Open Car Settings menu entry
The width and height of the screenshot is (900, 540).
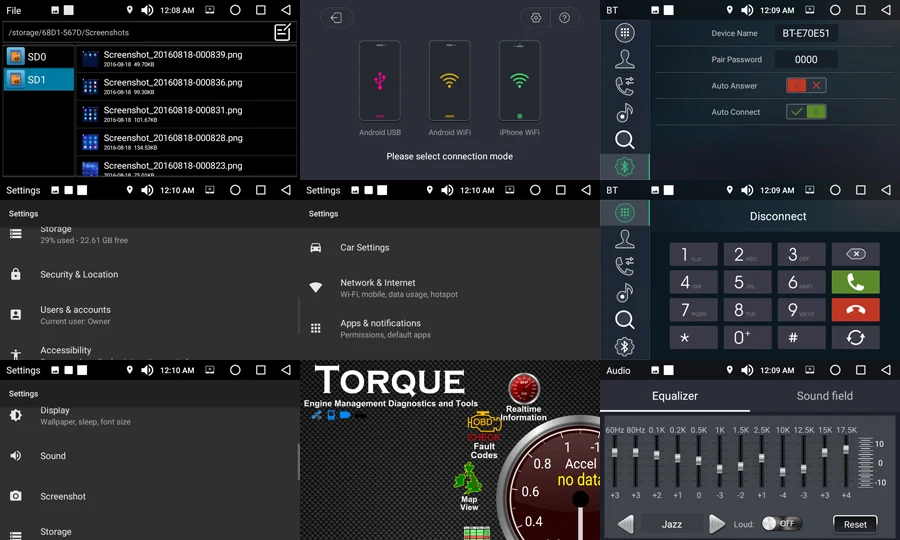[x=364, y=248]
